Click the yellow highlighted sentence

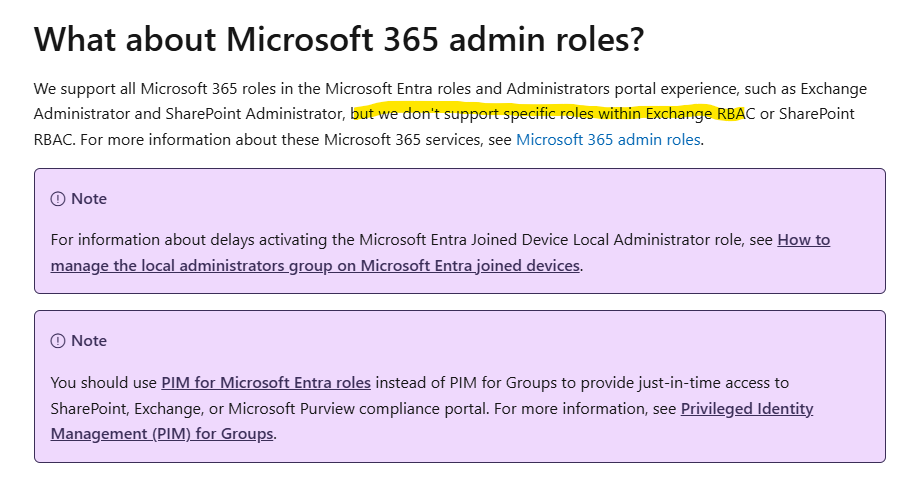[x=548, y=114]
